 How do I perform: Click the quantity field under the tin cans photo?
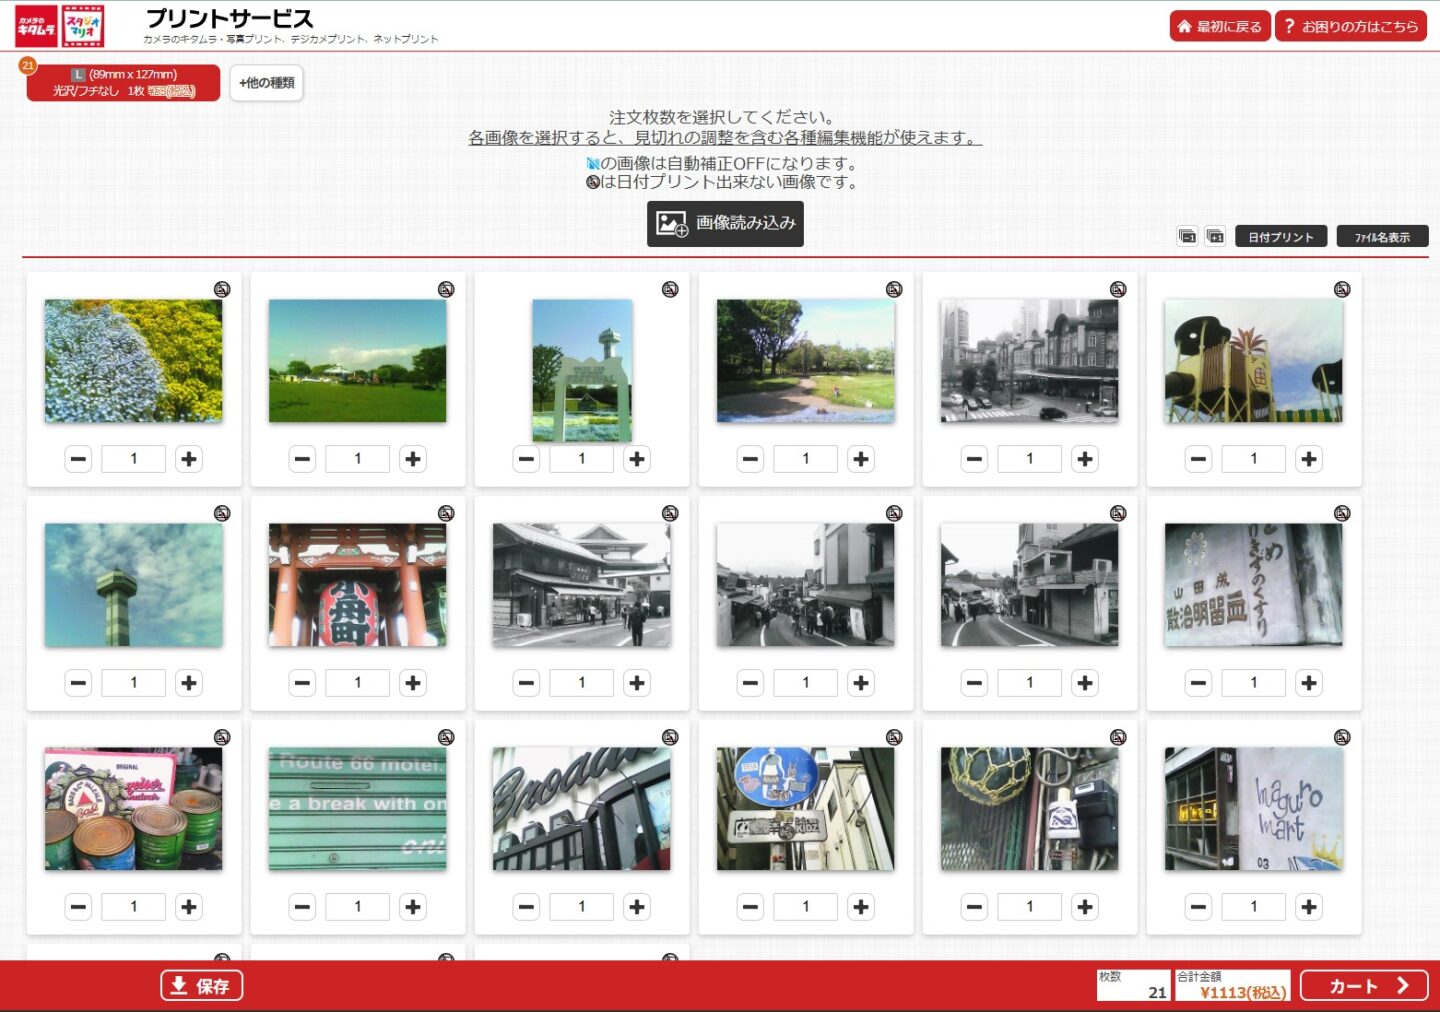point(134,907)
